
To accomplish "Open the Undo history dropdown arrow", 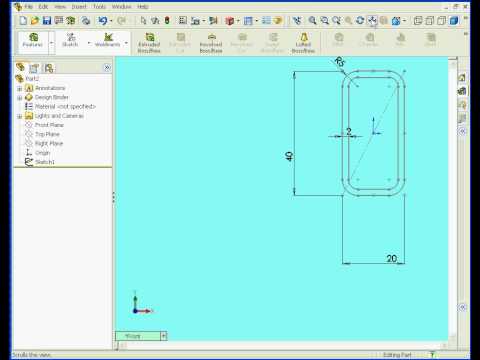I will click(111, 21).
